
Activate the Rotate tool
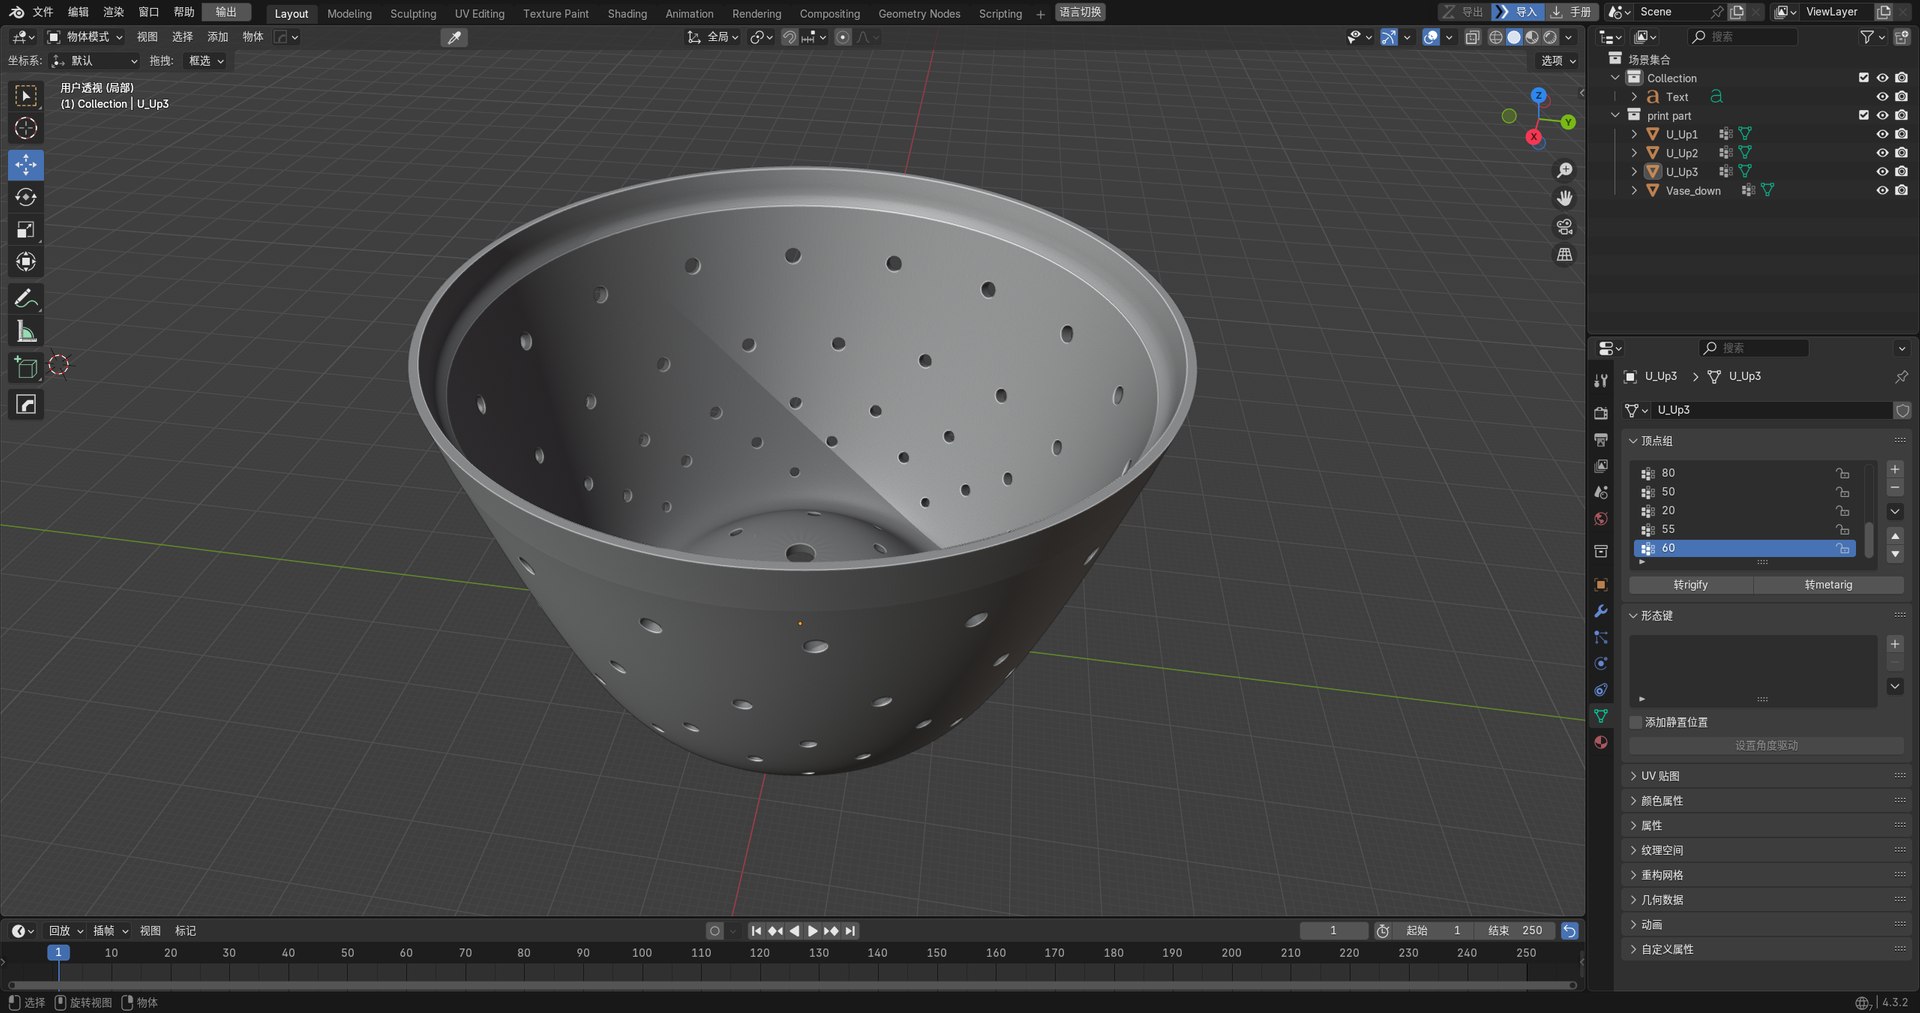[x=26, y=197]
